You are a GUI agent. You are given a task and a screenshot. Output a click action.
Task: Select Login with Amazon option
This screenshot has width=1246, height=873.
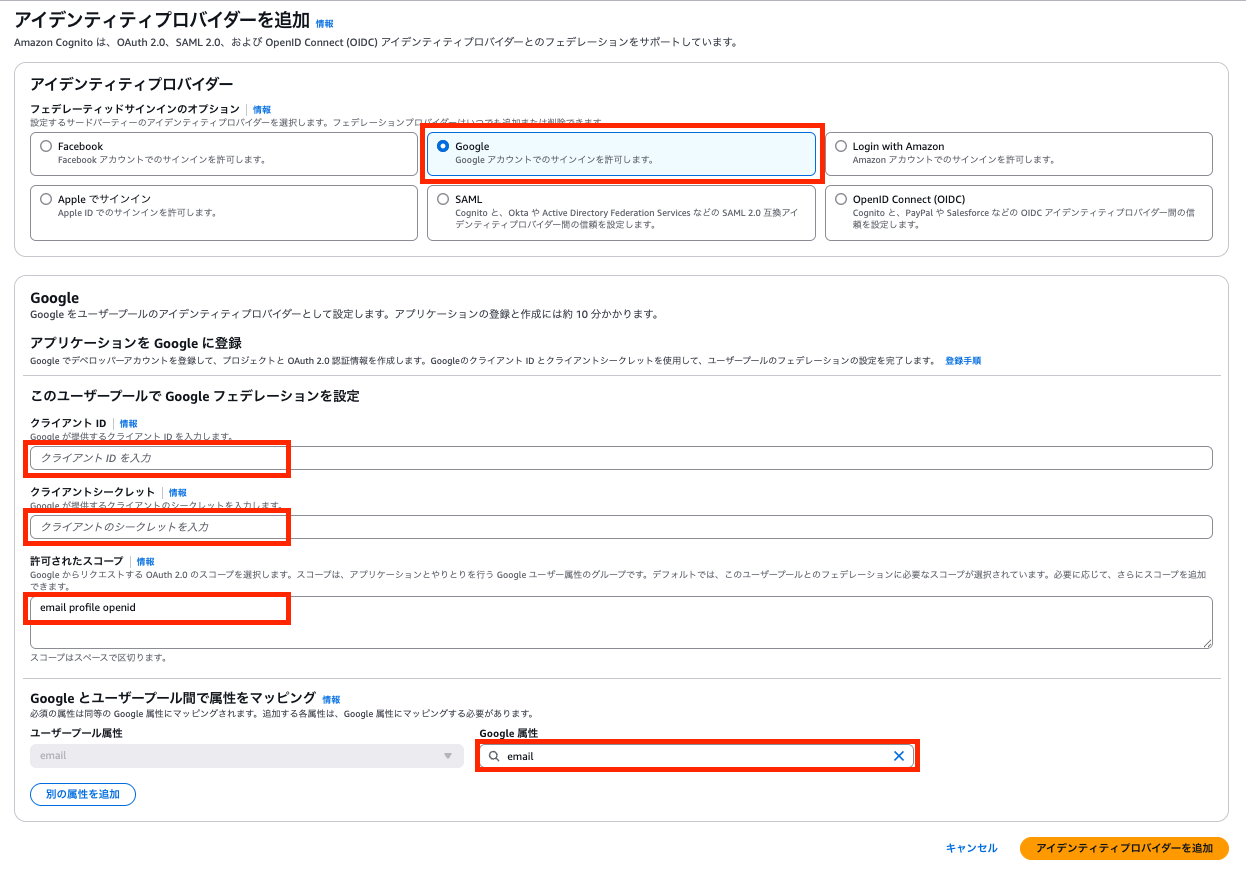841,146
